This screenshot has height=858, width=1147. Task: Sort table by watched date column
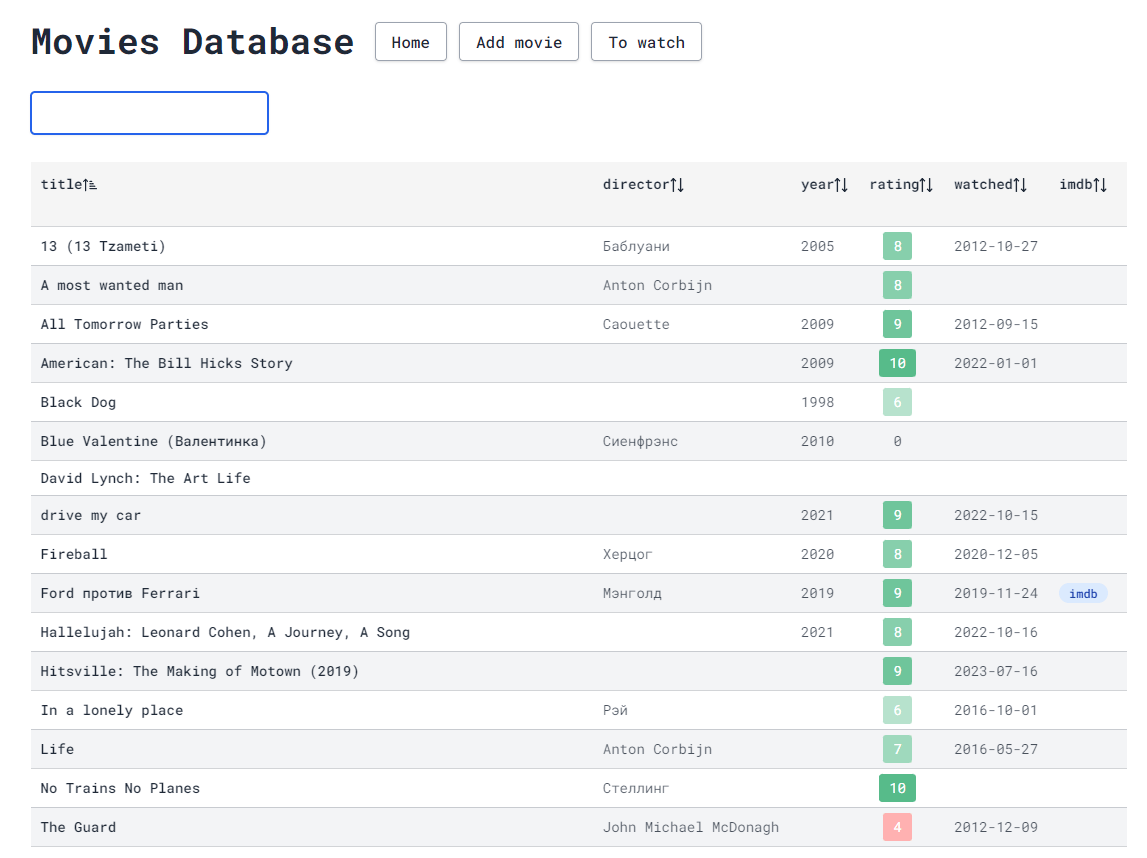click(x=990, y=184)
